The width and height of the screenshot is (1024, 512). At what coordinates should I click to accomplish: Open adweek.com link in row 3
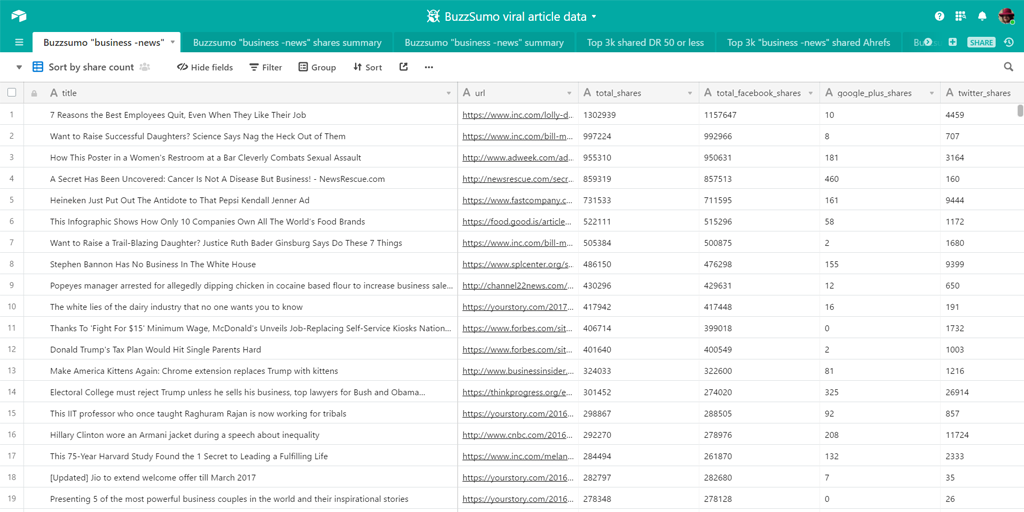[518, 157]
